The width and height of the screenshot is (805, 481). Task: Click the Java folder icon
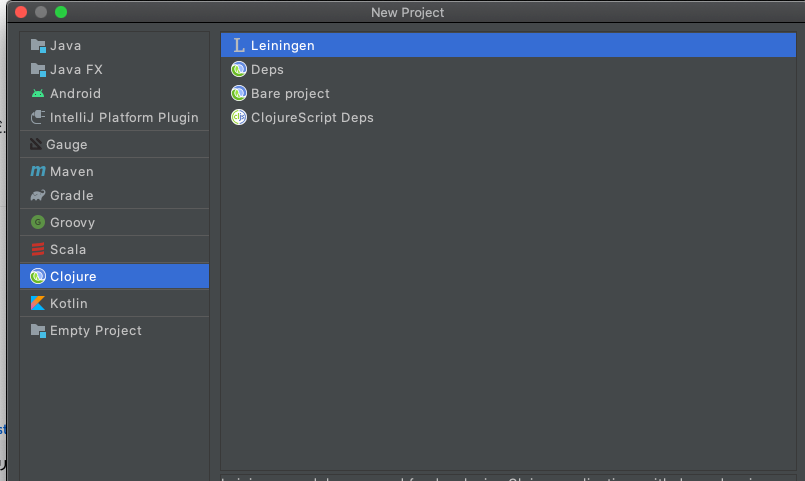click(x=38, y=45)
